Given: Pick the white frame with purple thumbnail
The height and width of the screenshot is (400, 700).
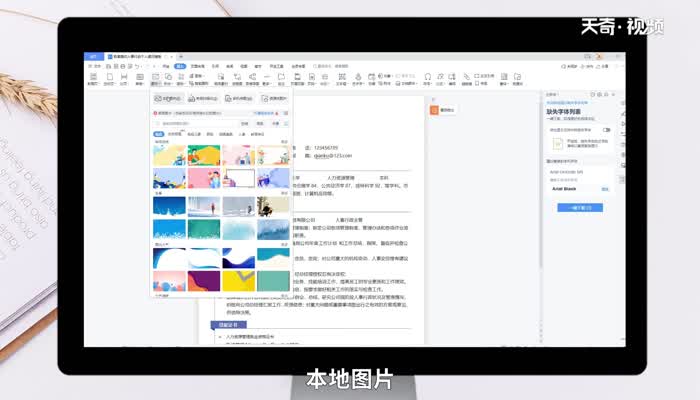Looking at the screenshot, I should click(239, 178).
